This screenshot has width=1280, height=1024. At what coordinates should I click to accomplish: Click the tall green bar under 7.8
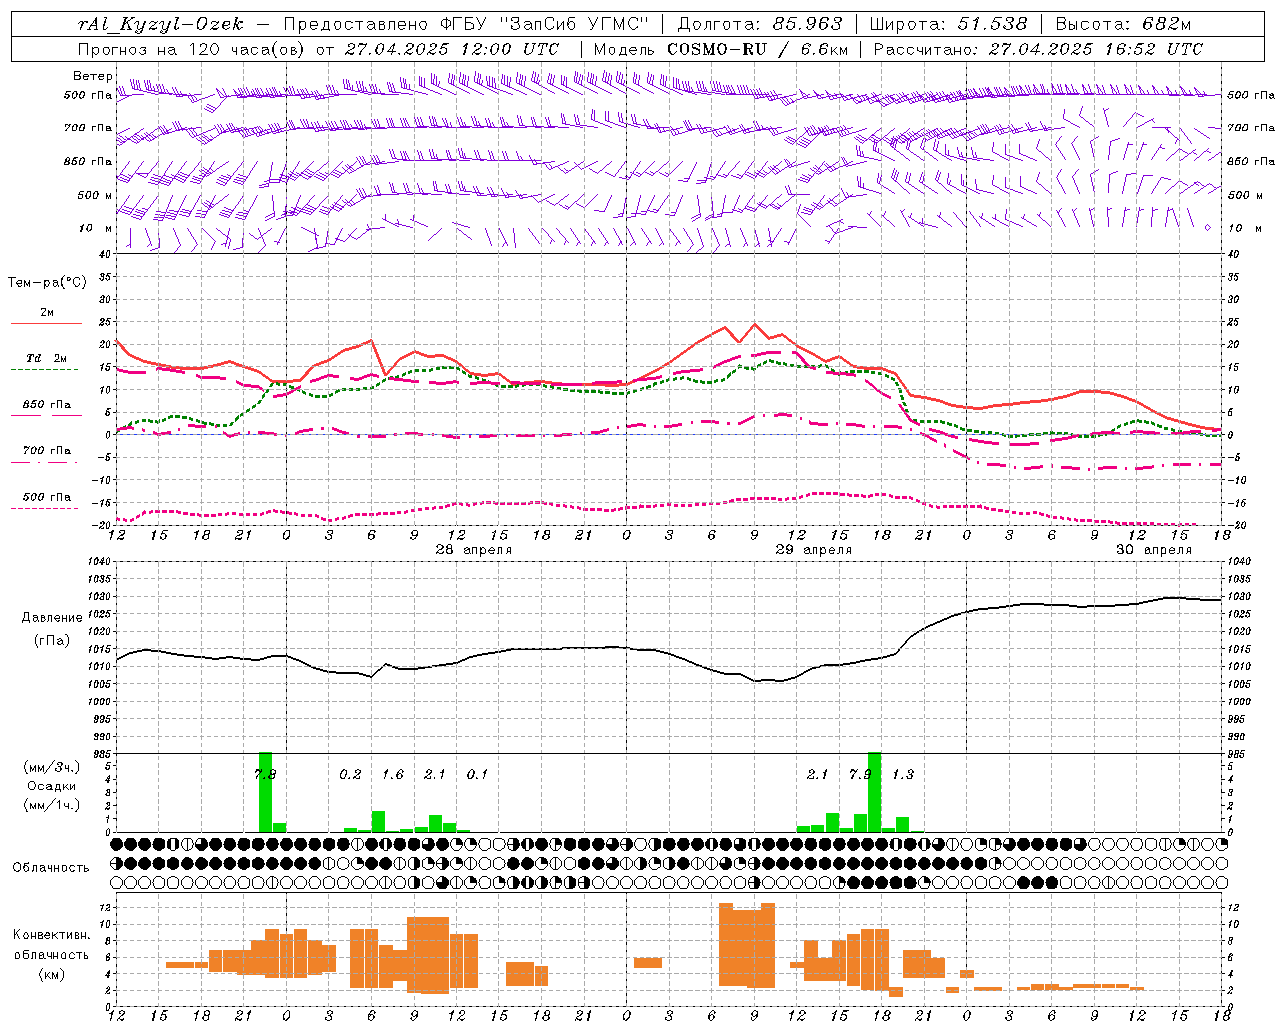point(265,792)
